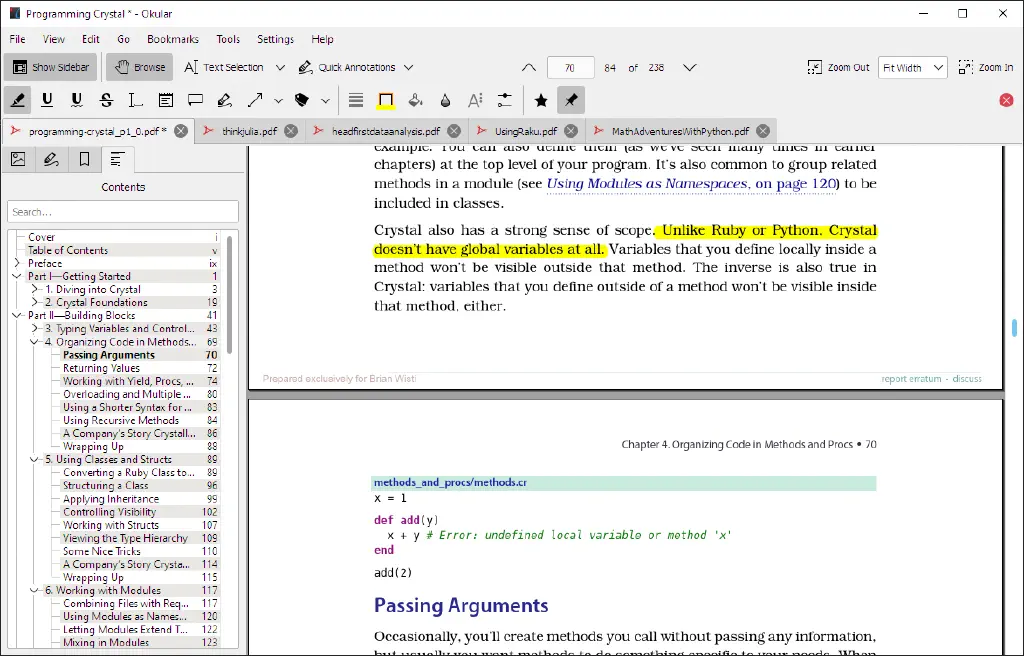1024x656 pixels.
Task: Click the Quick Annotations button
Action: coord(347,67)
